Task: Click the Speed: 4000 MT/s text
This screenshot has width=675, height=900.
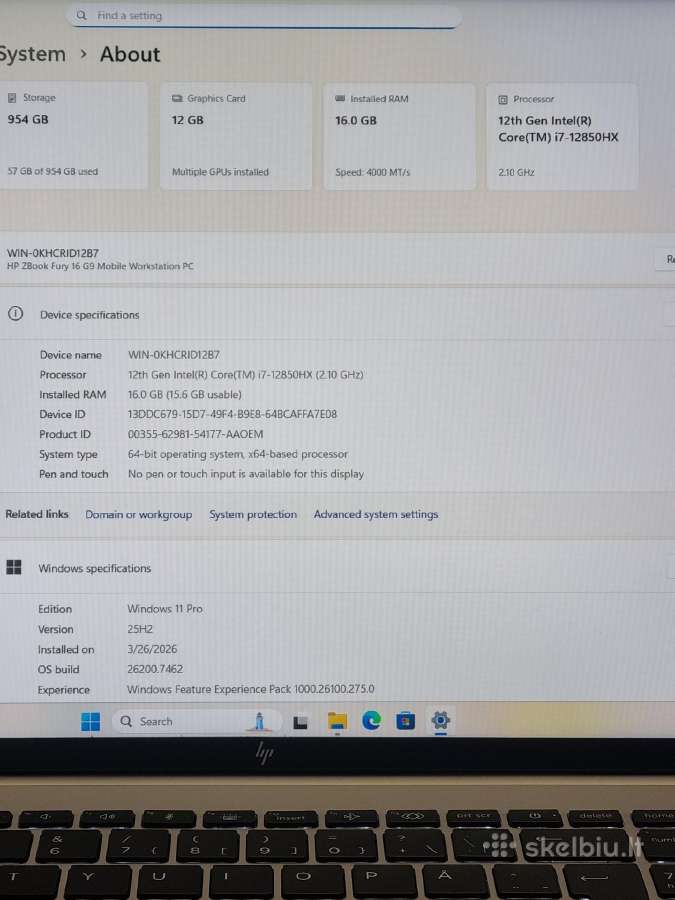Action: point(373,172)
